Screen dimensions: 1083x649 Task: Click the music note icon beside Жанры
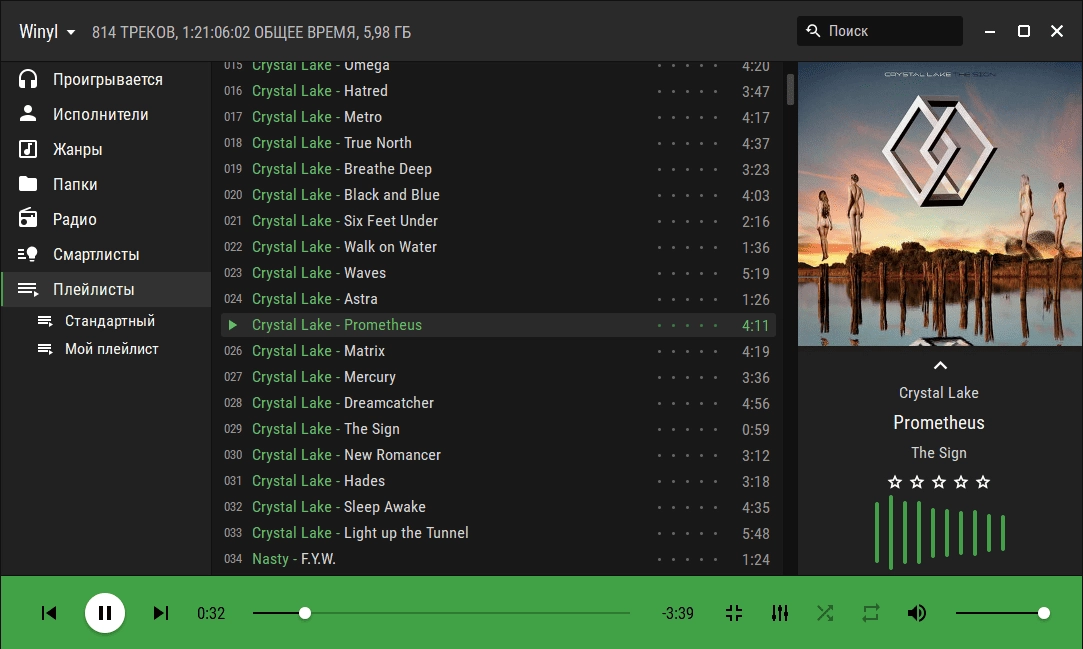[x=28, y=149]
